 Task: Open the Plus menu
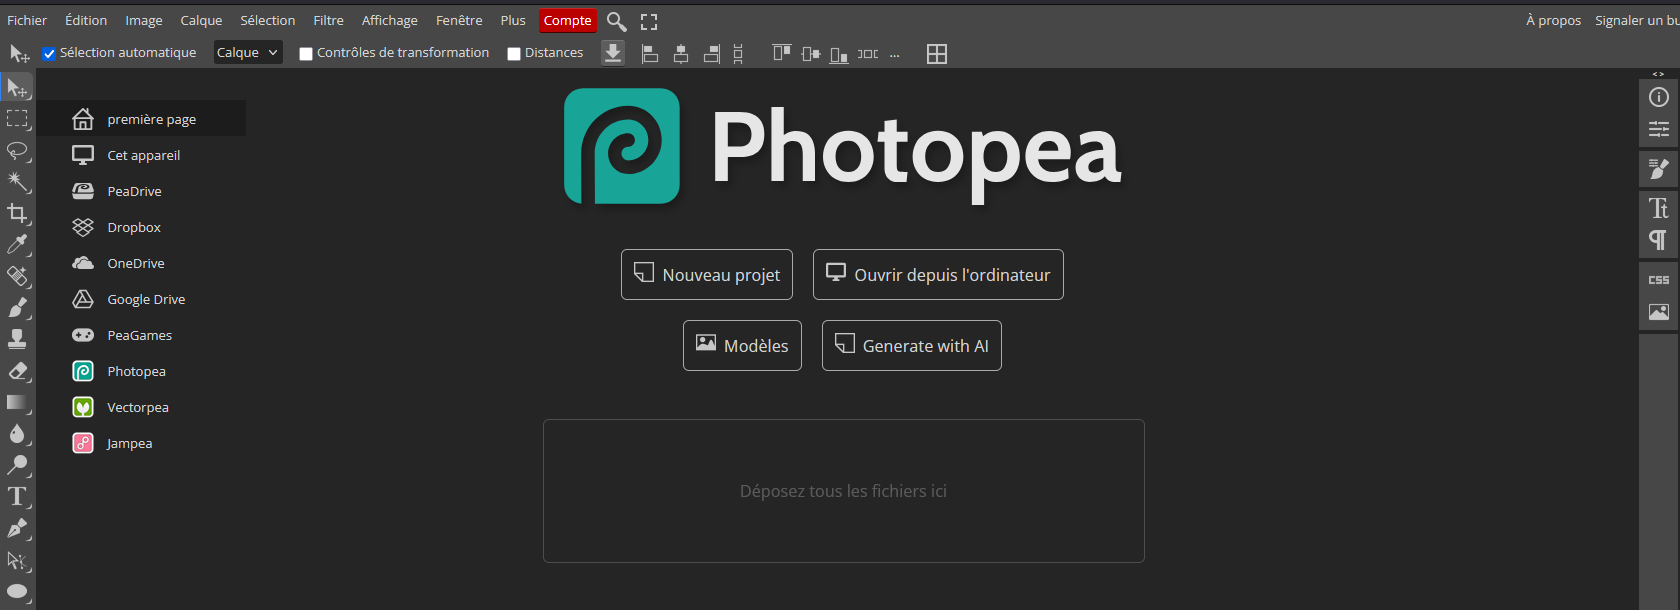coord(513,20)
